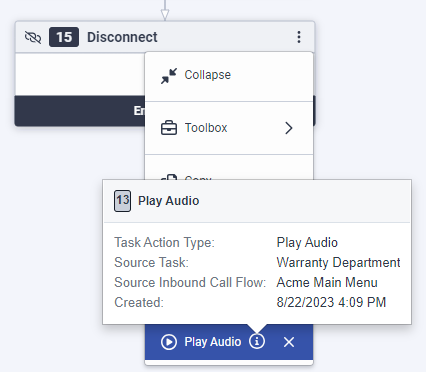Click the Toolbox briefcase icon
Screen dimensions: 426x372
[x=169, y=128]
